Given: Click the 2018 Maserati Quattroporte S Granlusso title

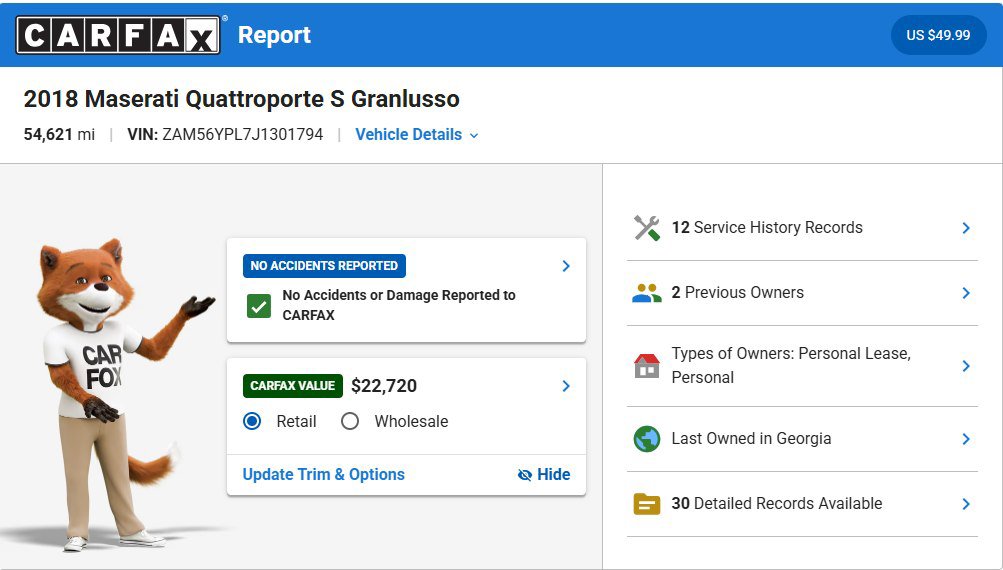Looking at the screenshot, I should 242,99.
